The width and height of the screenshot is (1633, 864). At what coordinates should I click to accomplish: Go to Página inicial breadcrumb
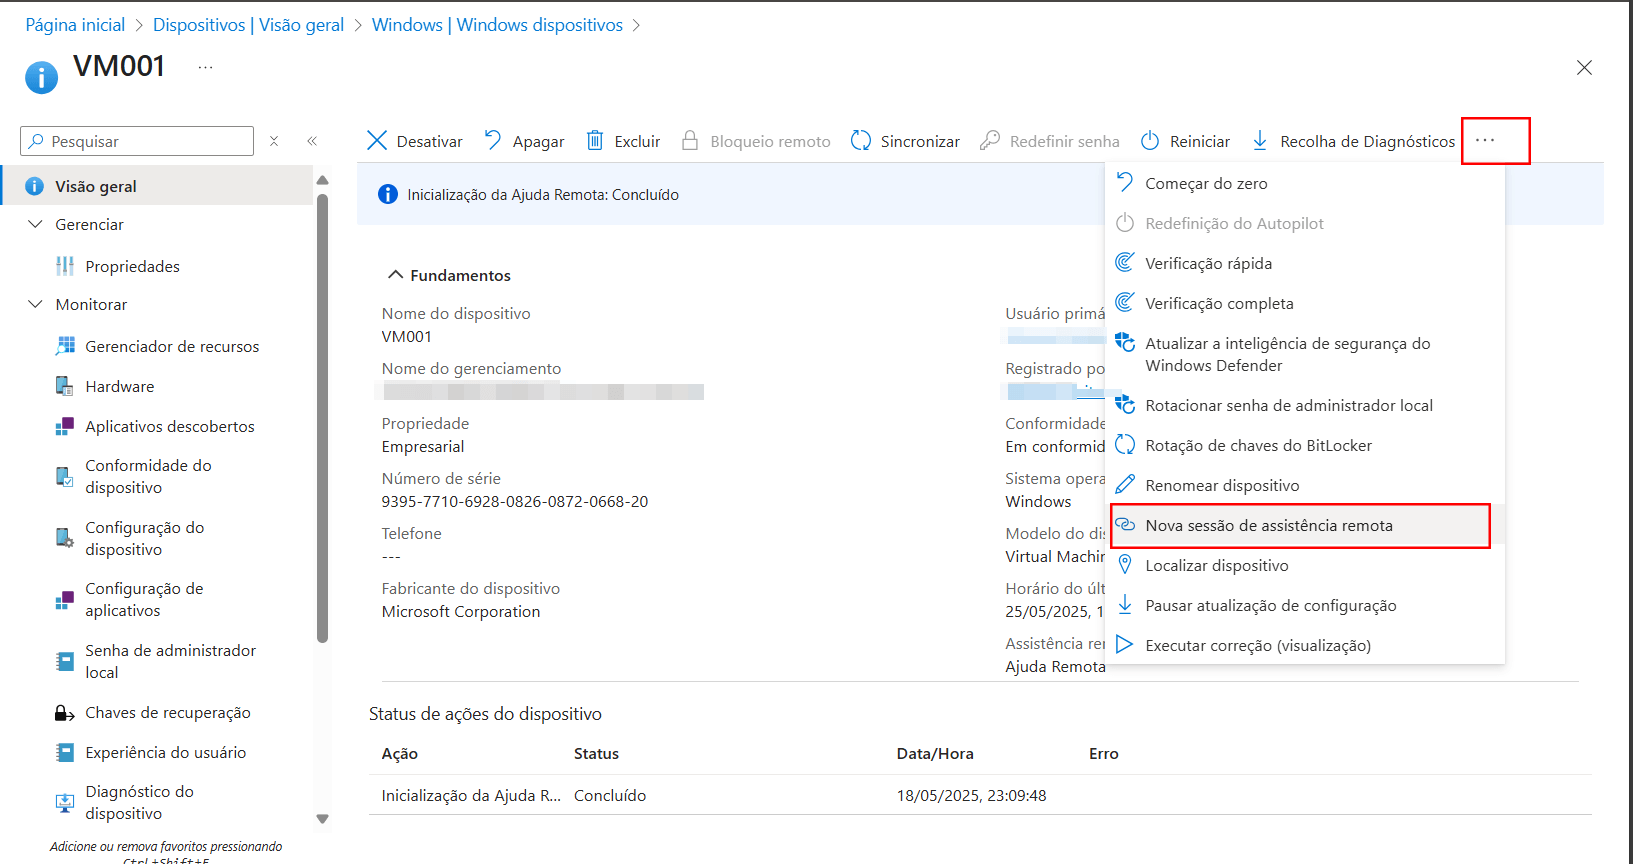pyautogui.click(x=75, y=25)
